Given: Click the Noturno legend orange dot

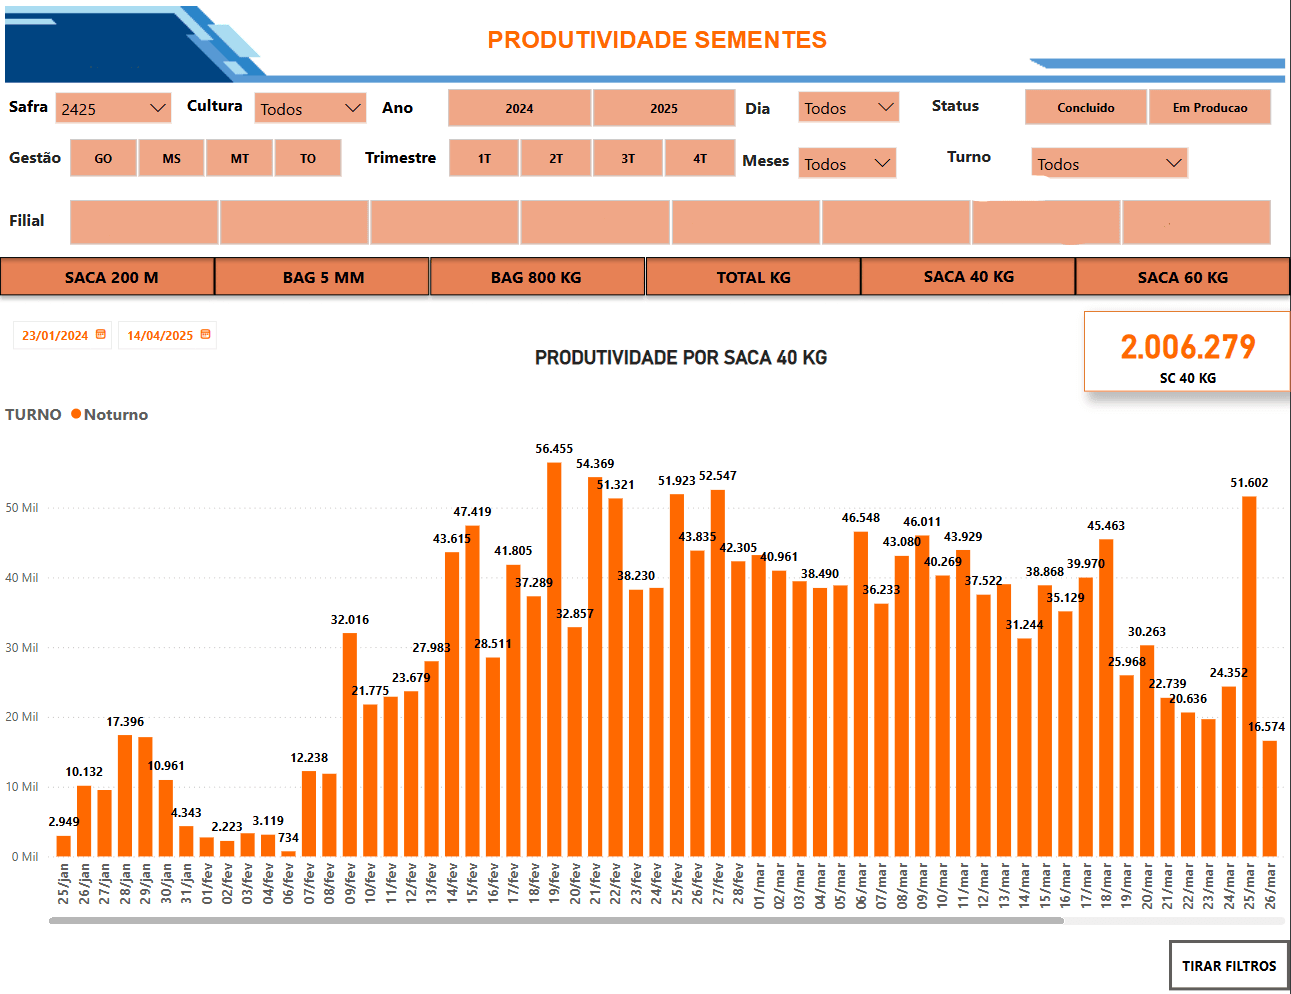Looking at the screenshot, I should coord(76,414).
